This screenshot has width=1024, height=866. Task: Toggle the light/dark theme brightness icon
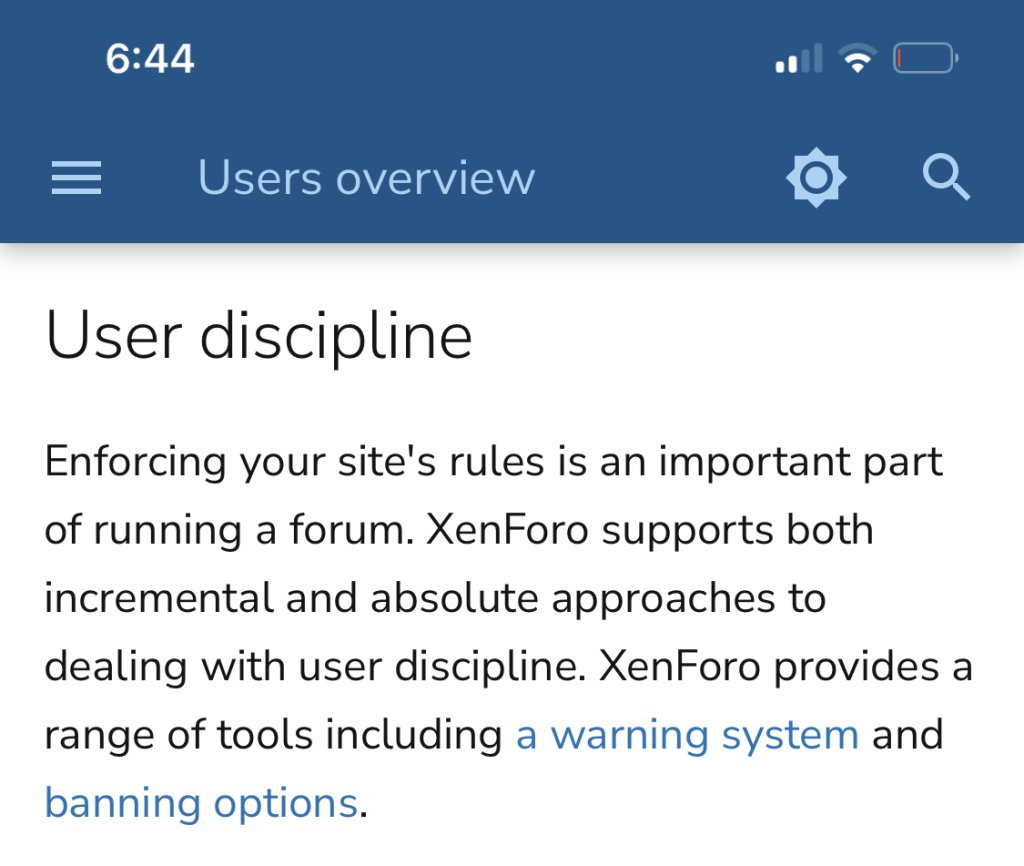tap(816, 179)
